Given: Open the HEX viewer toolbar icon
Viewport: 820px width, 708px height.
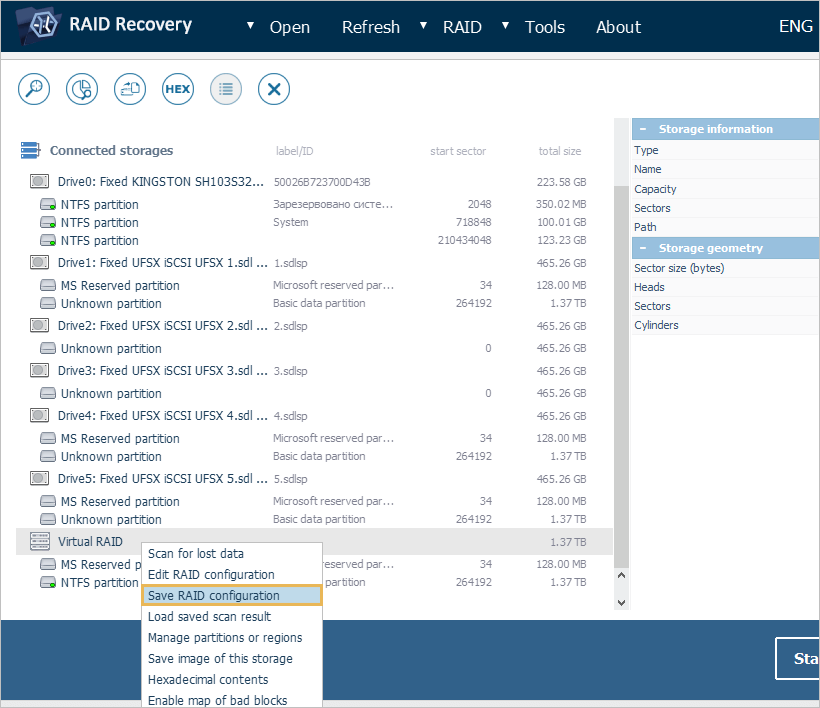Looking at the screenshot, I should click(x=178, y=89).
